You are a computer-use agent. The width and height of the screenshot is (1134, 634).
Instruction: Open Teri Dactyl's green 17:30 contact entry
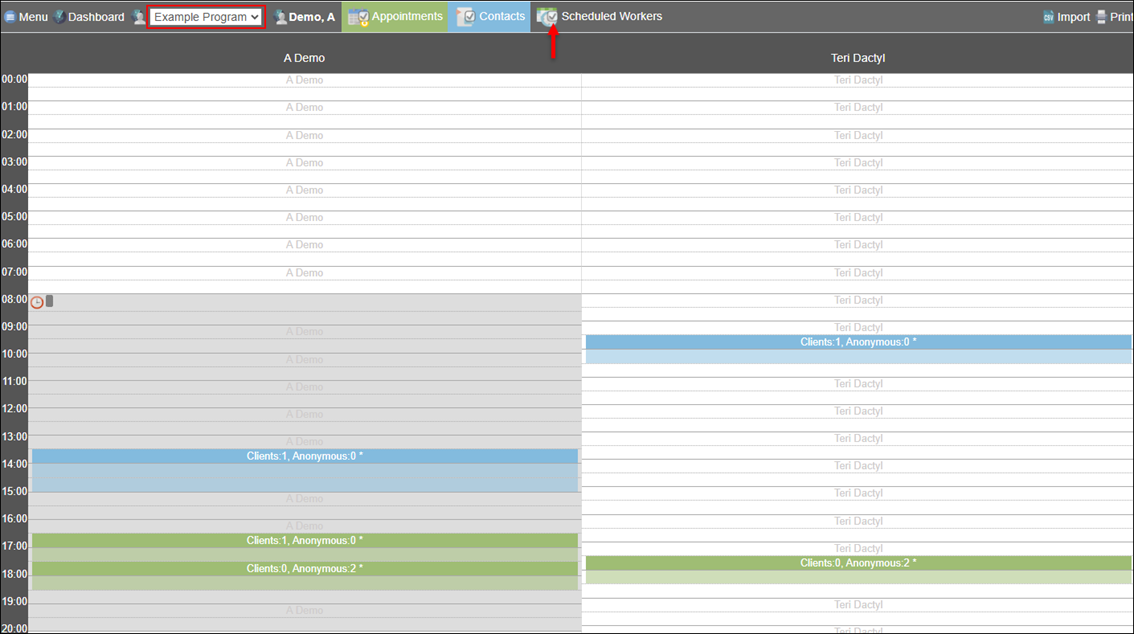pyautogui.click(x=858, y=569)
